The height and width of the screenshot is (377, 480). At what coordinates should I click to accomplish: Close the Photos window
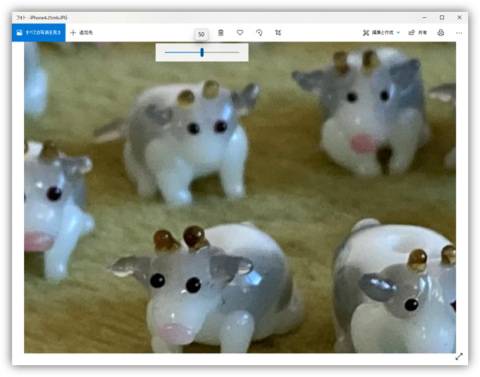459,18
